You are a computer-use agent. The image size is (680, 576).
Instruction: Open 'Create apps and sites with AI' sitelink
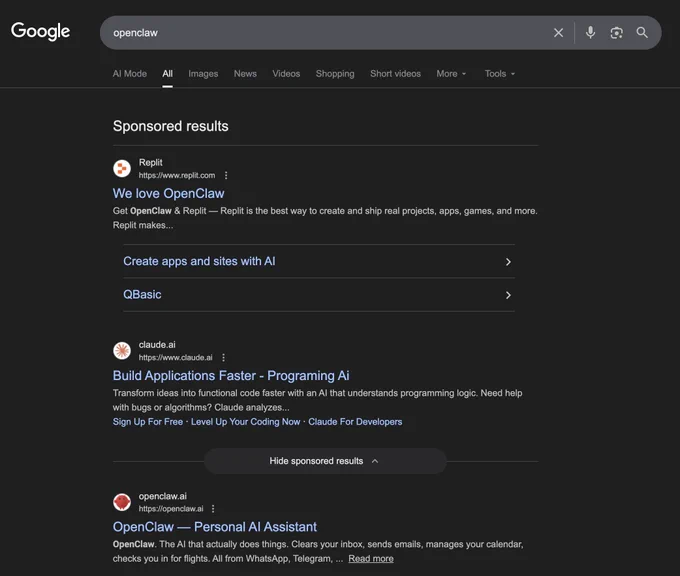pos(199,261)
